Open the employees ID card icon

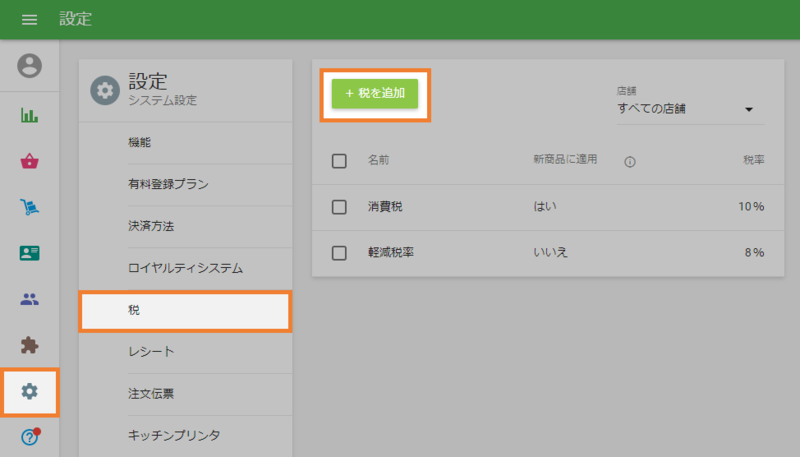[30, 253]
